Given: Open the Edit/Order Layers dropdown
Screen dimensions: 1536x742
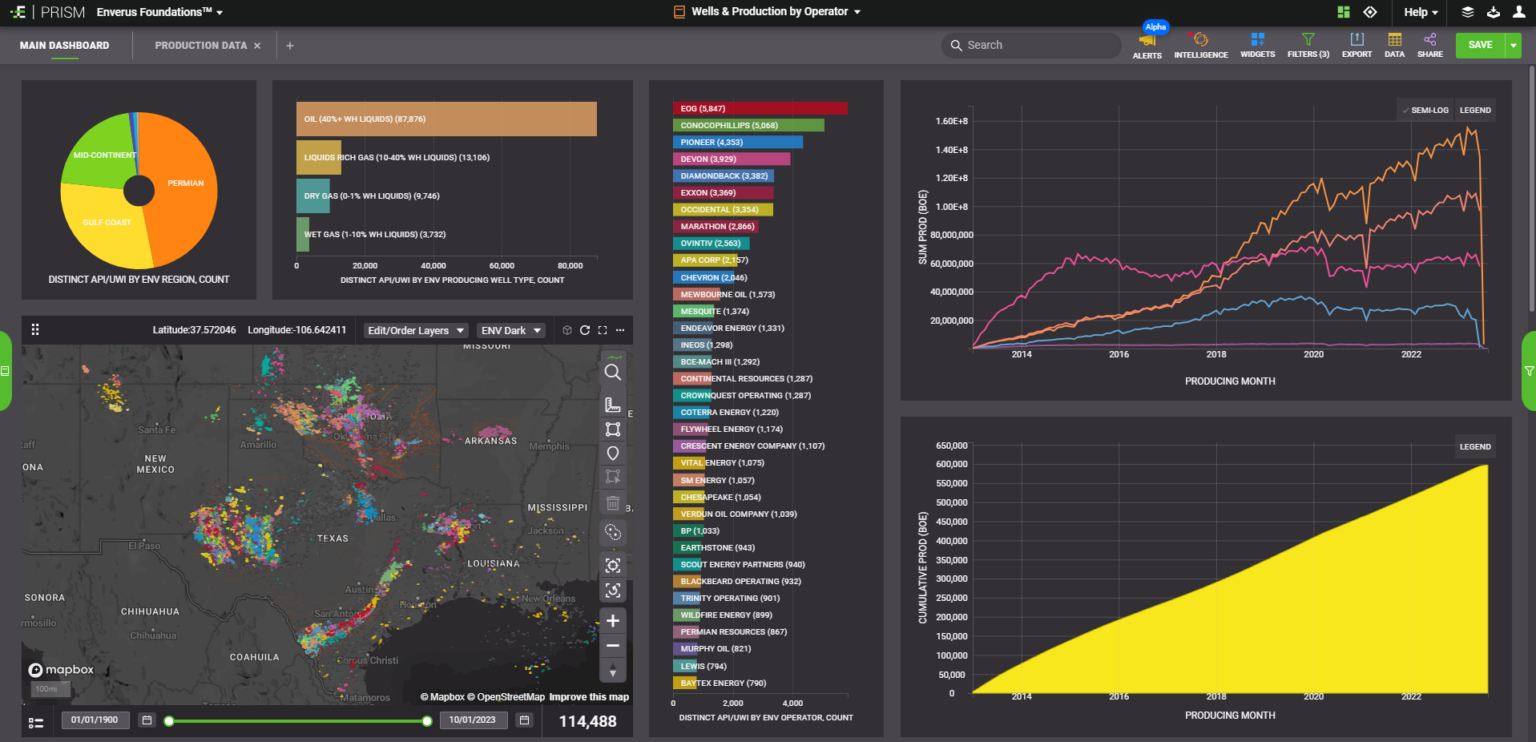Looking at the screenshot, I should pyautogui.click(x=414, y=329).
